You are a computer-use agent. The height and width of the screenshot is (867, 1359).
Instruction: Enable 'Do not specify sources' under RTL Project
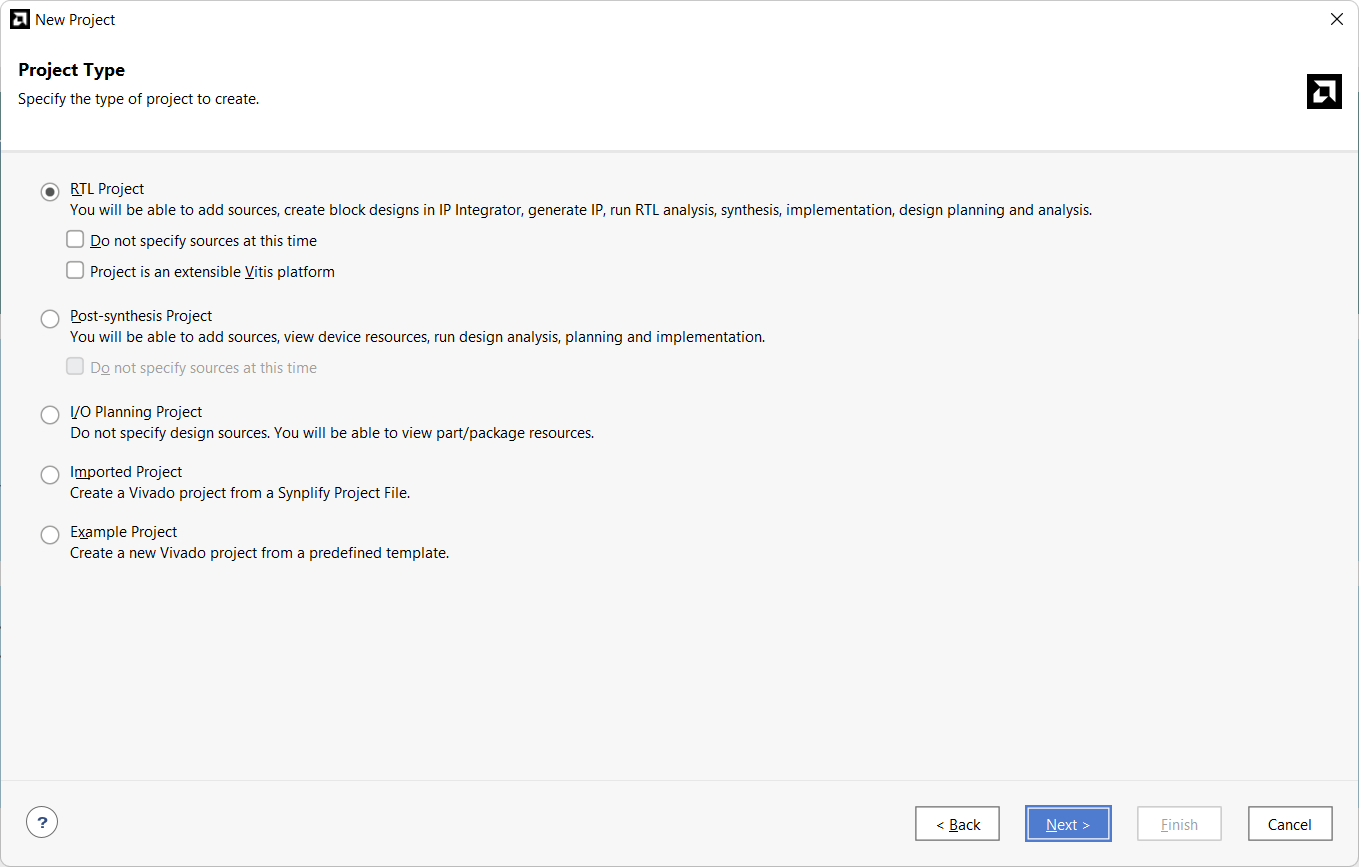pos(75,240)
